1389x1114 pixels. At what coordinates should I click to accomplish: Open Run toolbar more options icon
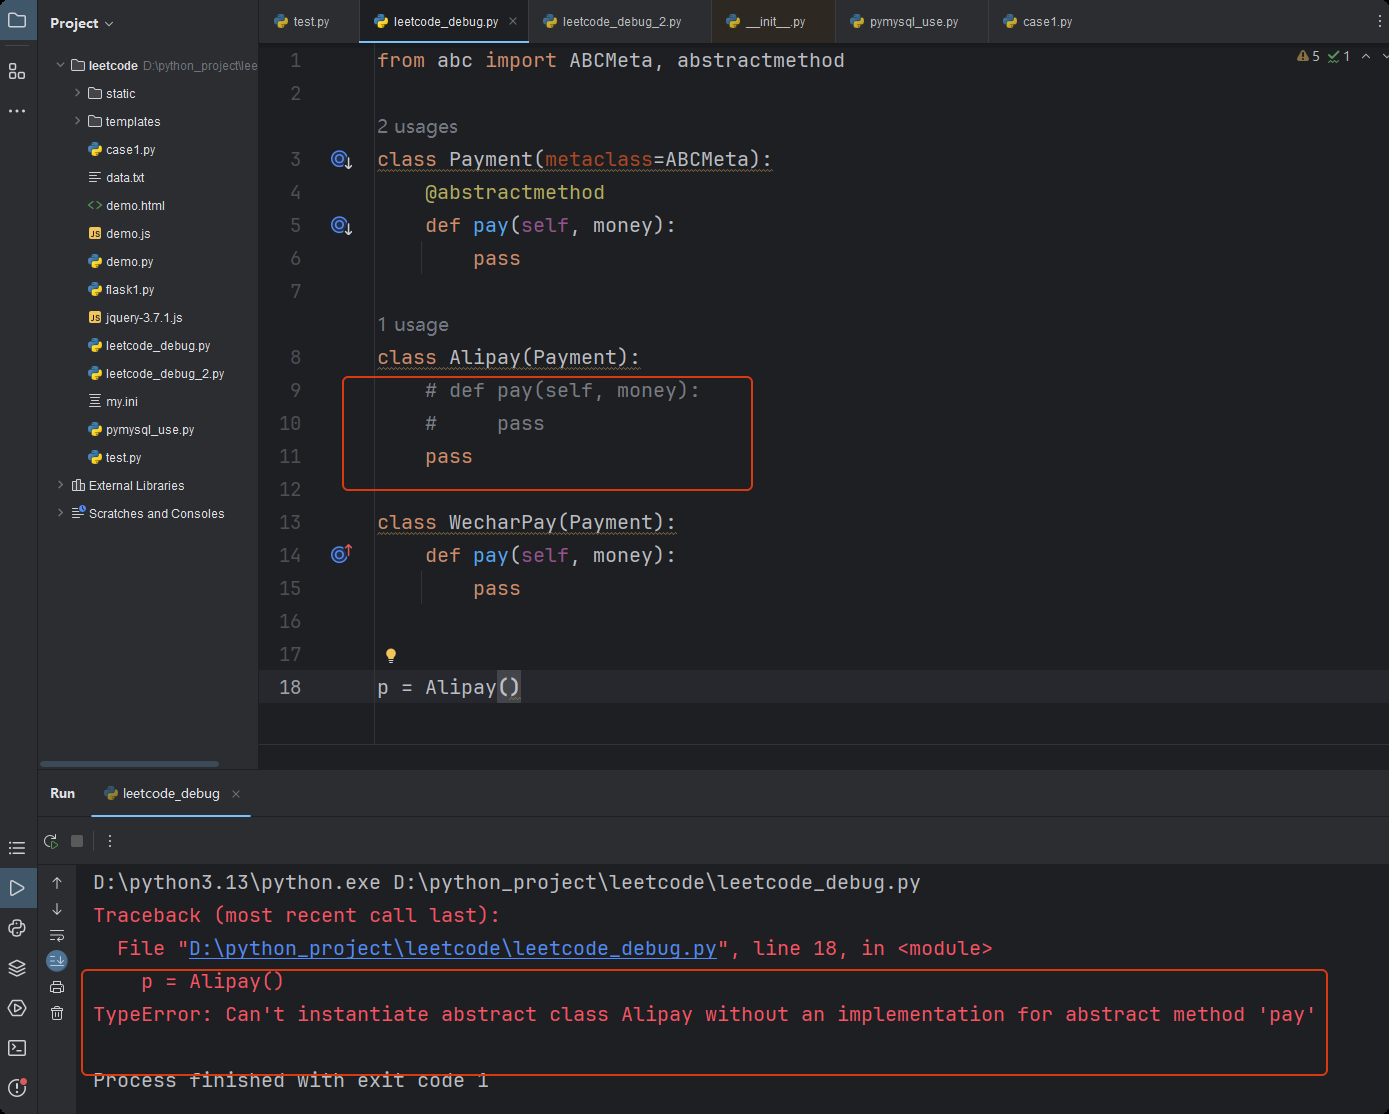pos(110,841)
